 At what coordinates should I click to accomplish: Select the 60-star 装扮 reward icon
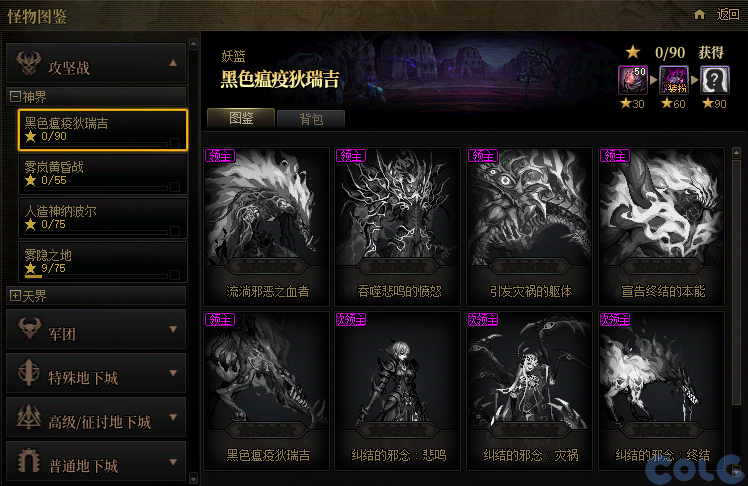tap(674, 80)
